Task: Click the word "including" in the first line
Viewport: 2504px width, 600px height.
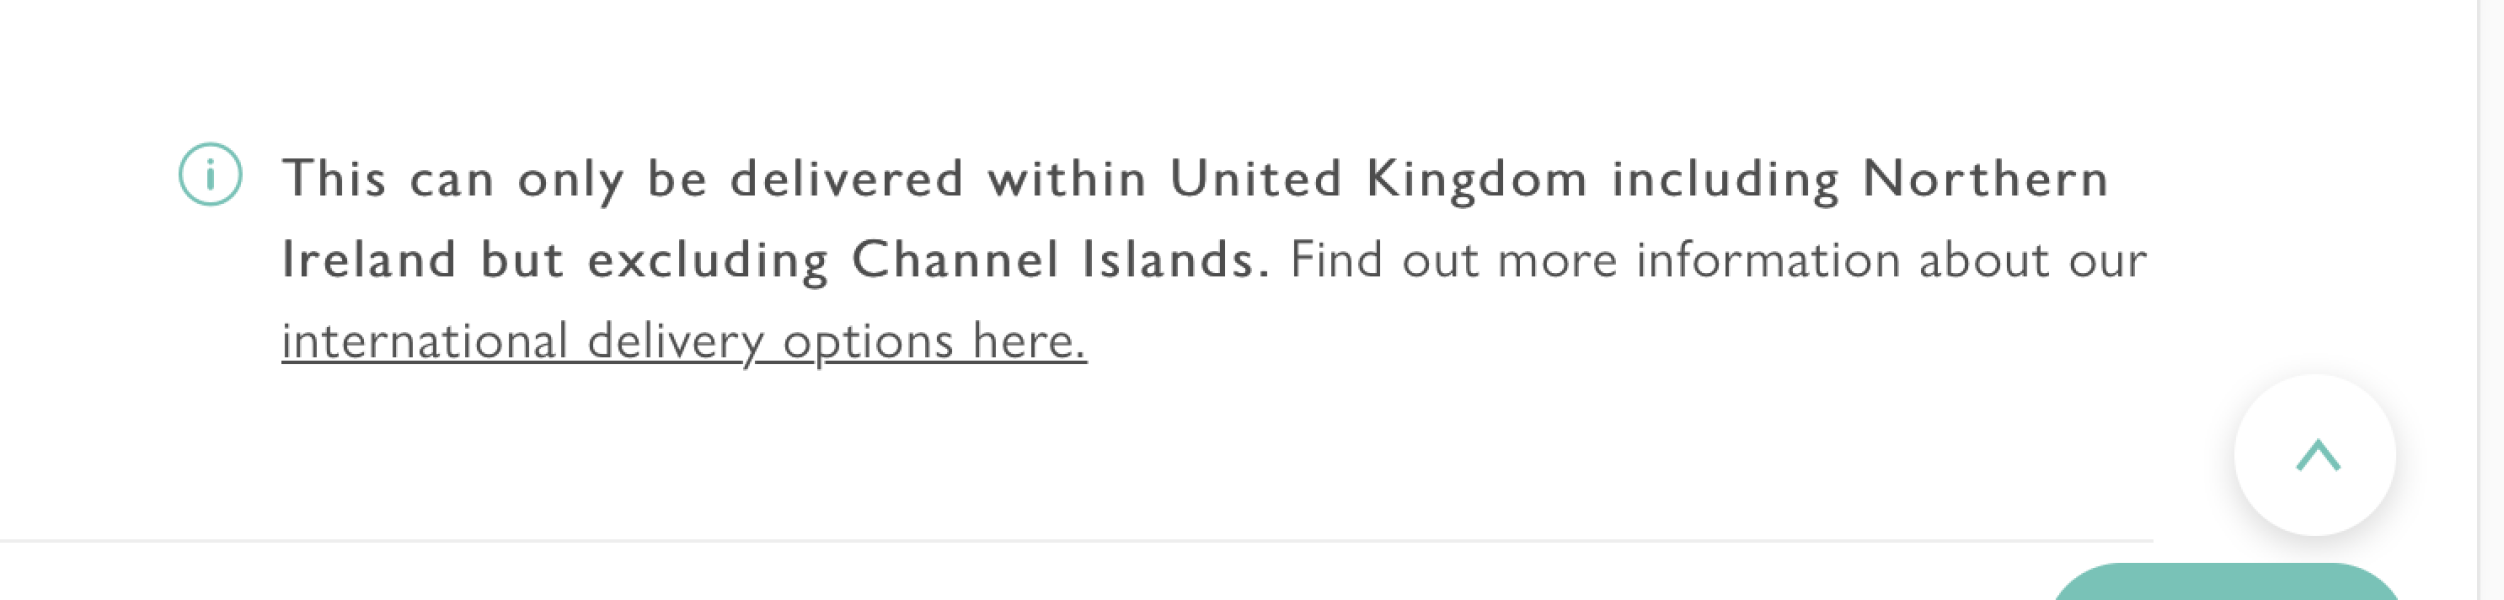Action: (x=1725, y=180)
